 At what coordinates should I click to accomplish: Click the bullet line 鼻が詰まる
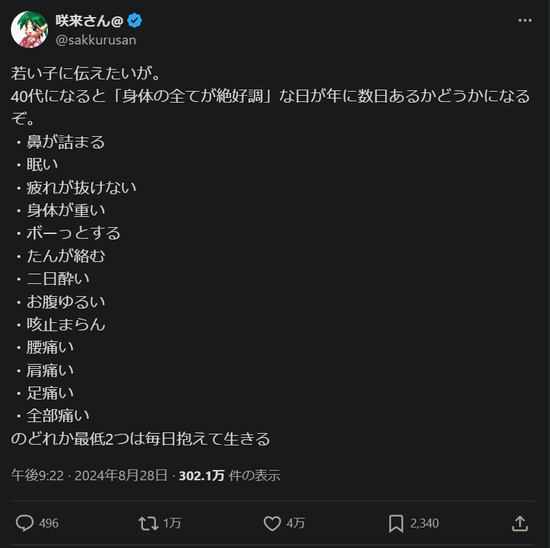point(66,142)
